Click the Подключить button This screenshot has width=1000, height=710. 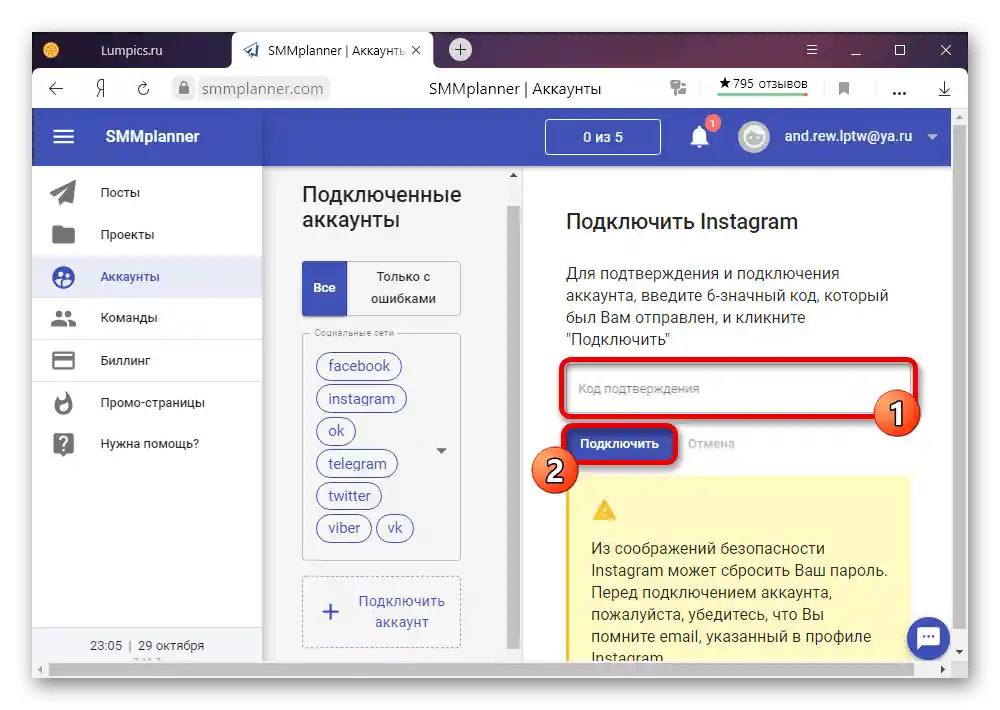click(x=619, y=443)
